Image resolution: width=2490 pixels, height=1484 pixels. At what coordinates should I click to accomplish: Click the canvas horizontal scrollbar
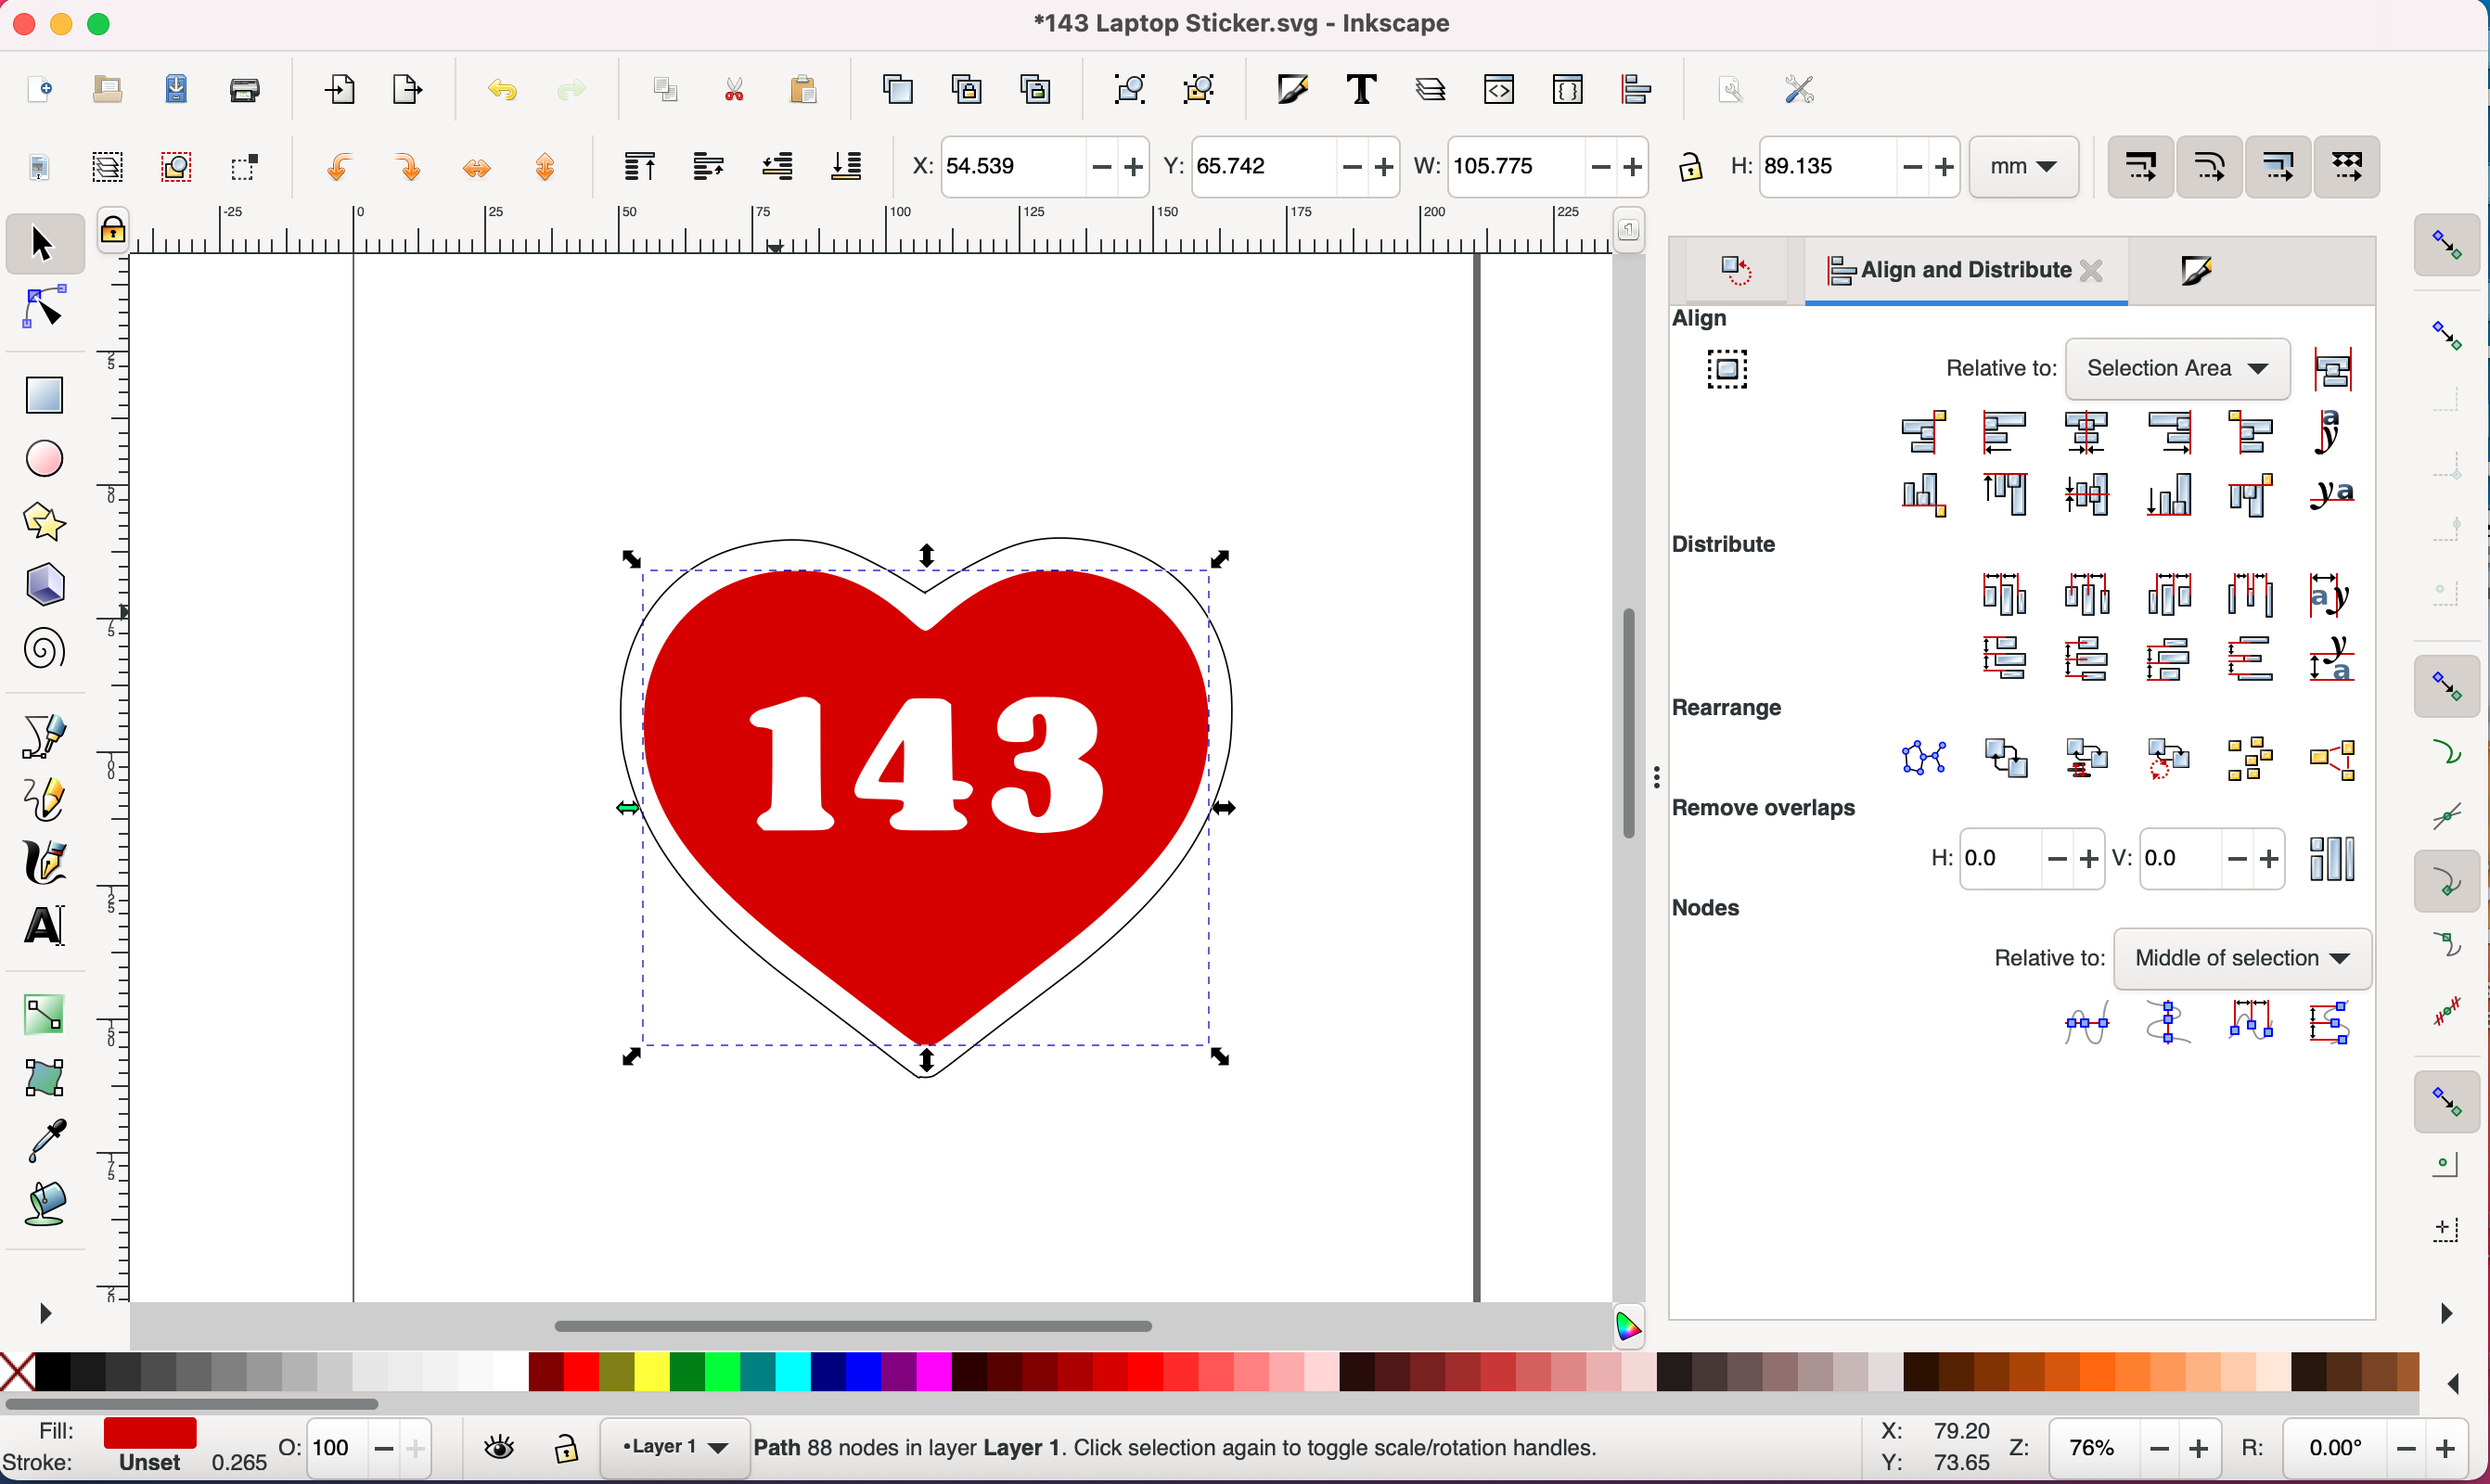(853, 1326)
